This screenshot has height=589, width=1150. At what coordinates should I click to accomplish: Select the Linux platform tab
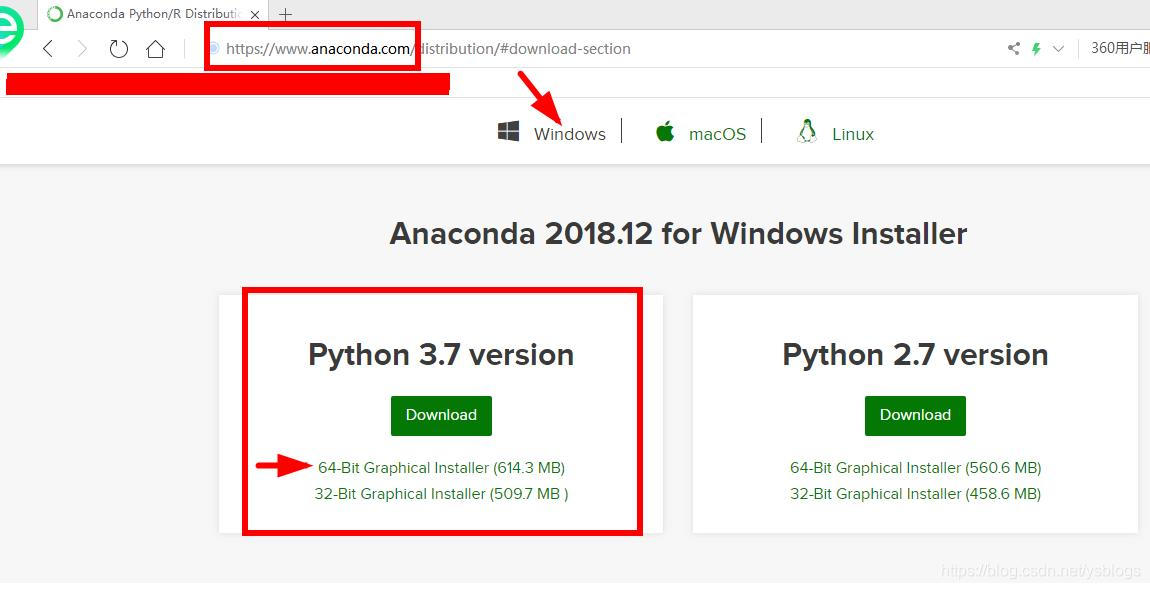[x=853, y=134]
